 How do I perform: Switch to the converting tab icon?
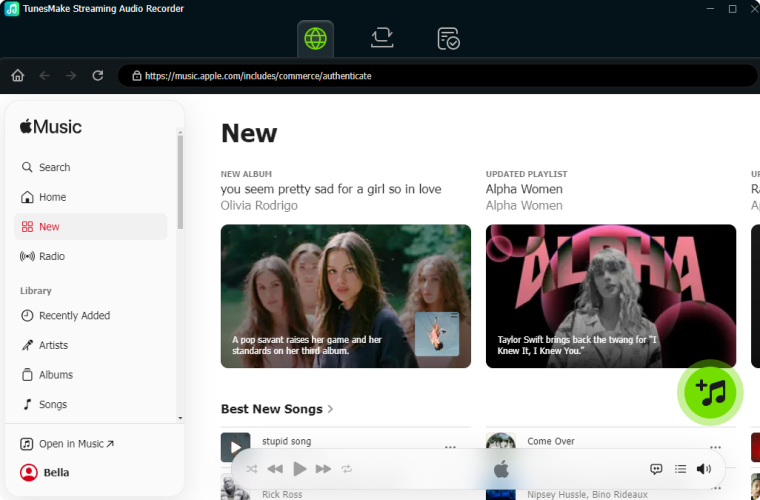point(382,38)
